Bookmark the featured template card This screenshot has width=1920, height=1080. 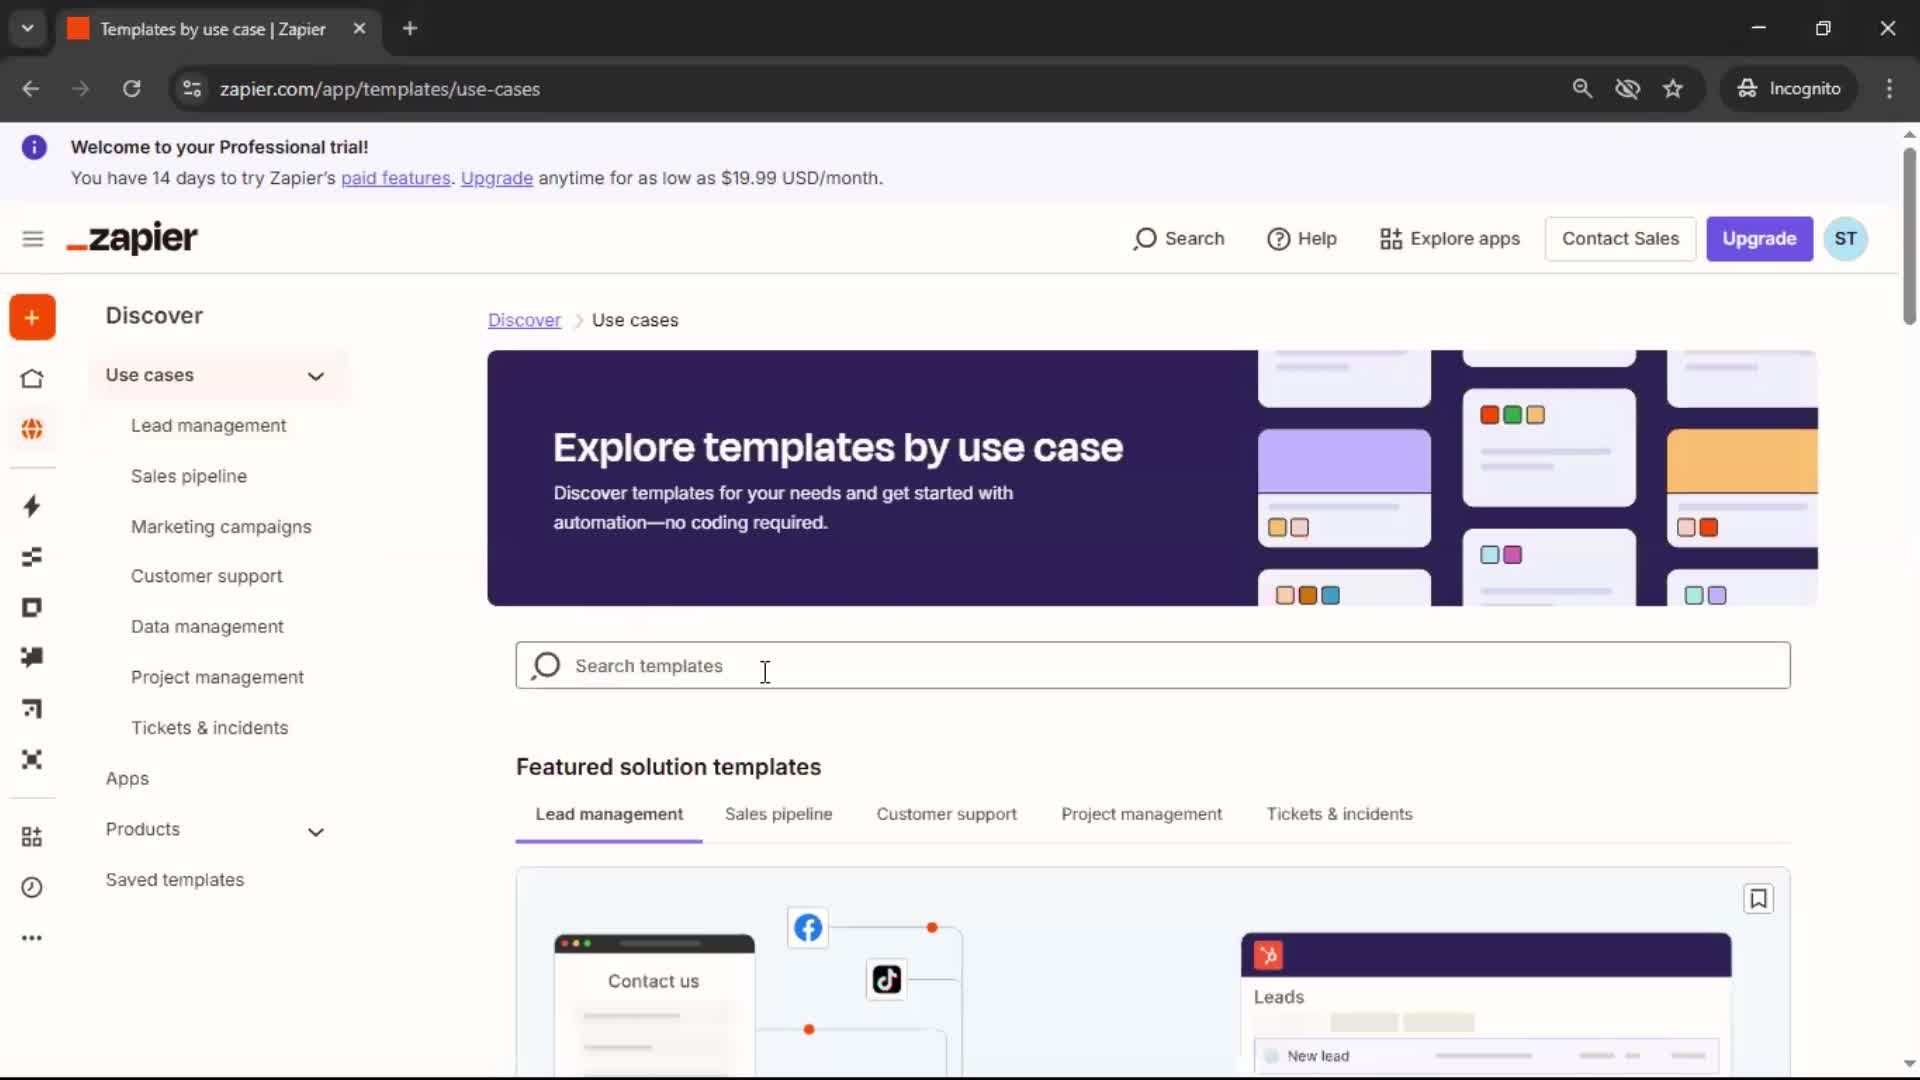pos(1758,899)
